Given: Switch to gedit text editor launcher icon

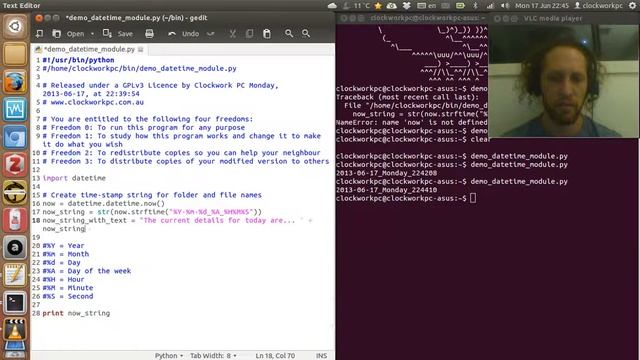Looking at the screenshot, I should [x=15, y=275].
